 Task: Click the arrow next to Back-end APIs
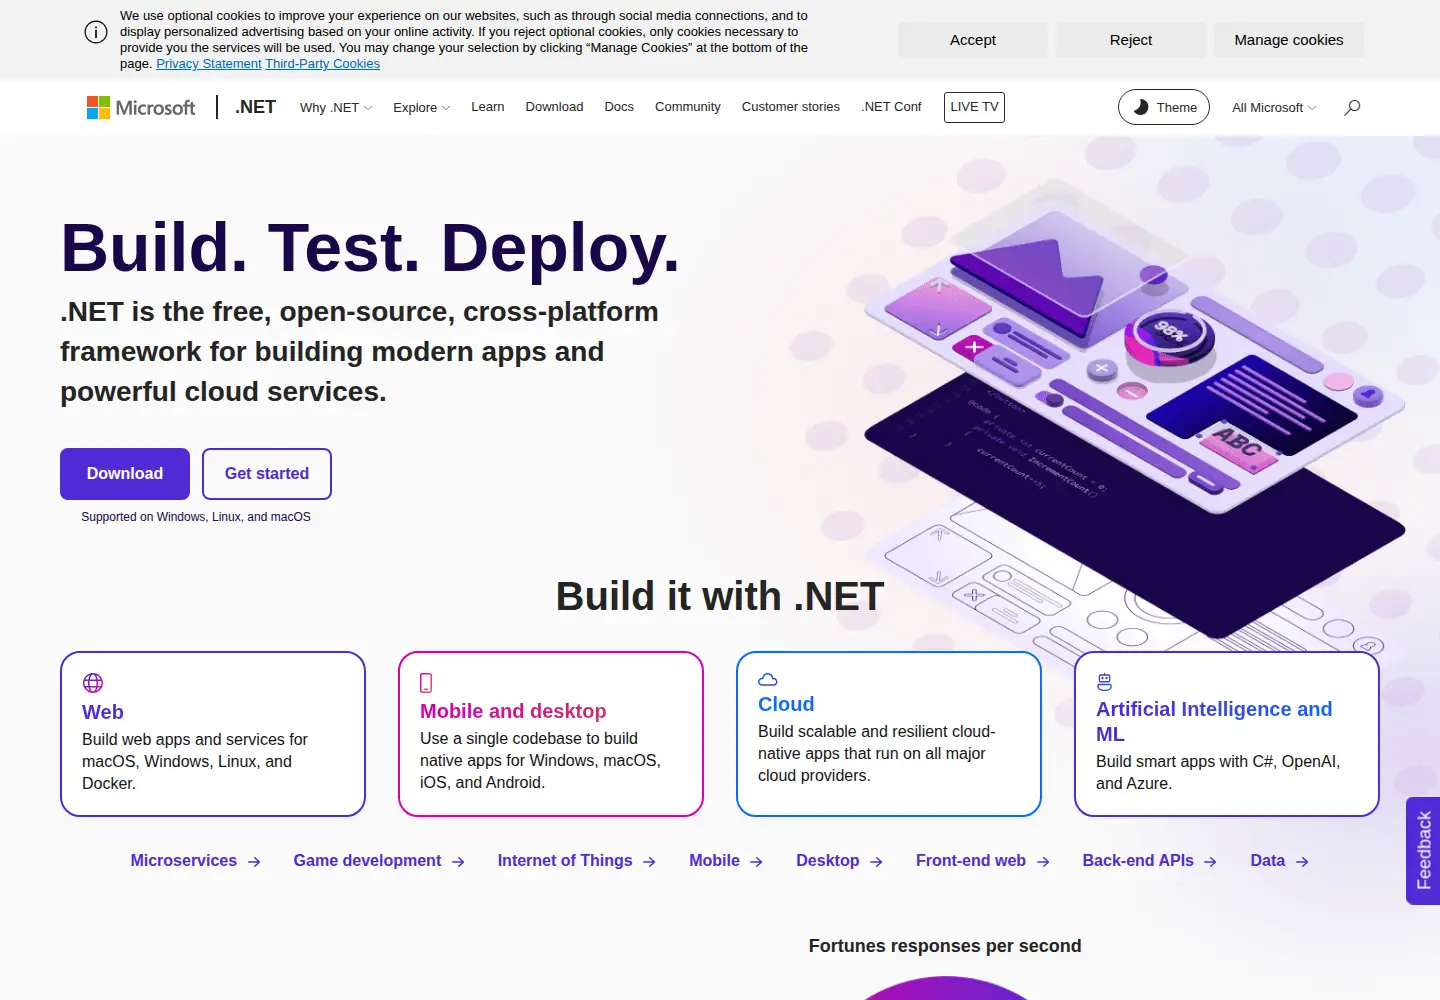tap(1210, 861)
